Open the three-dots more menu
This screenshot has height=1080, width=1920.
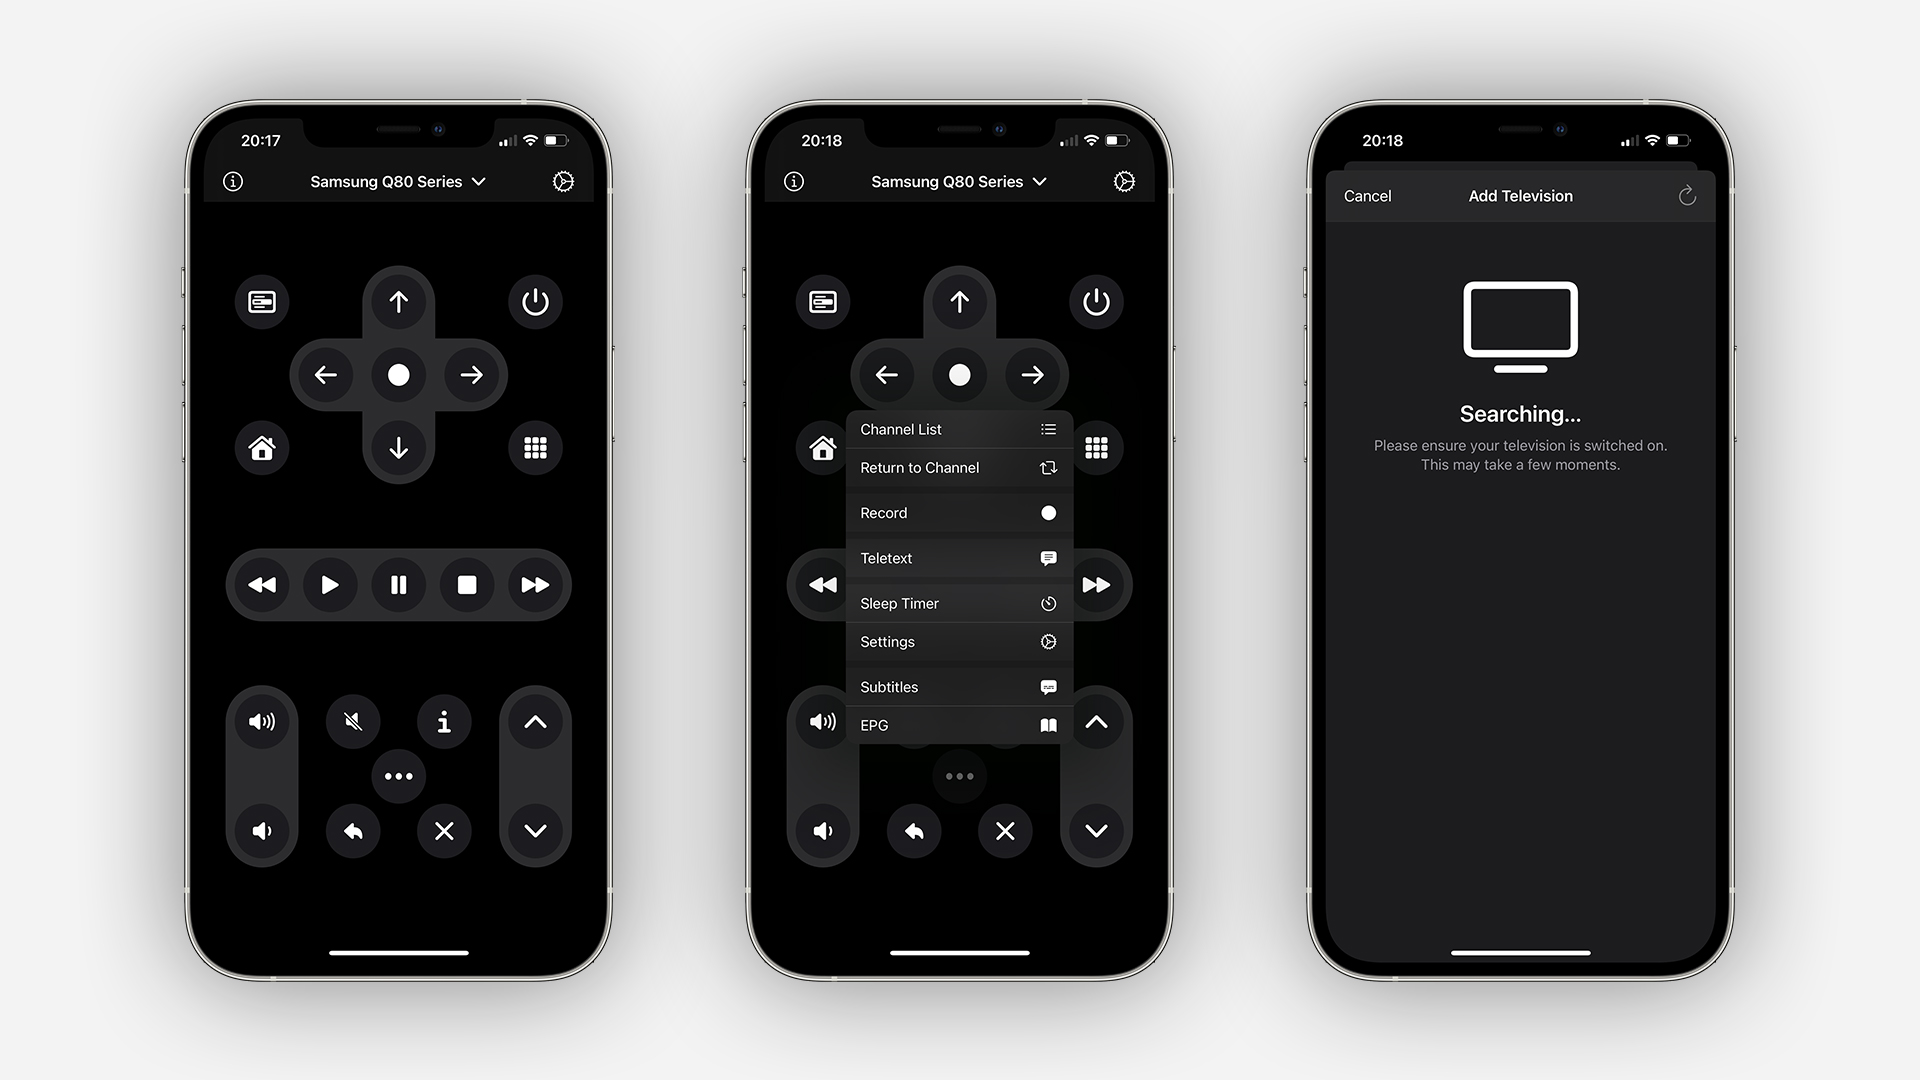398,775
